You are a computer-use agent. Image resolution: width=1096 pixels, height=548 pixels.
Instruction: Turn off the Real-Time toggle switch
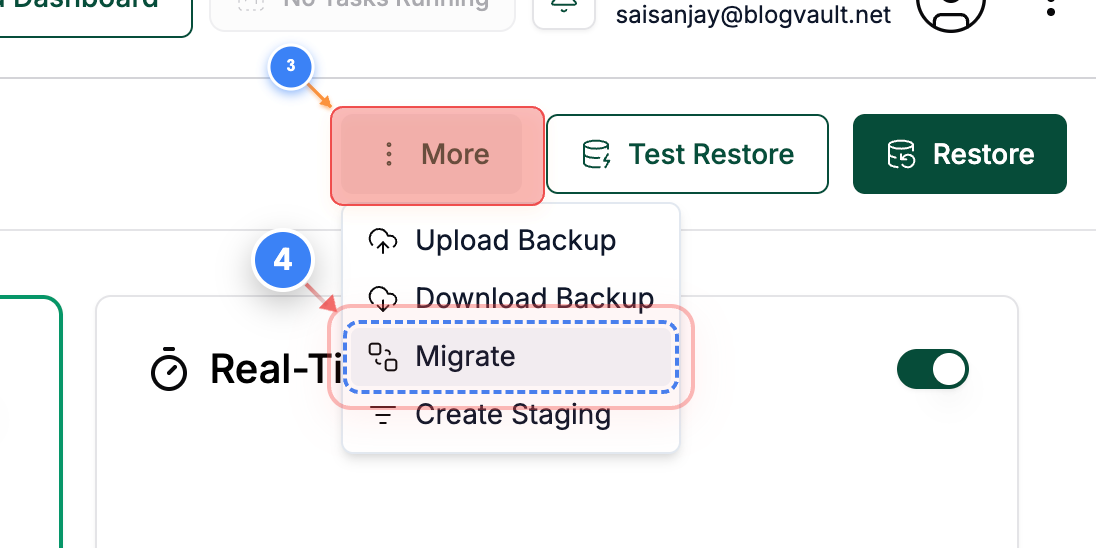(x=932, y=369)
